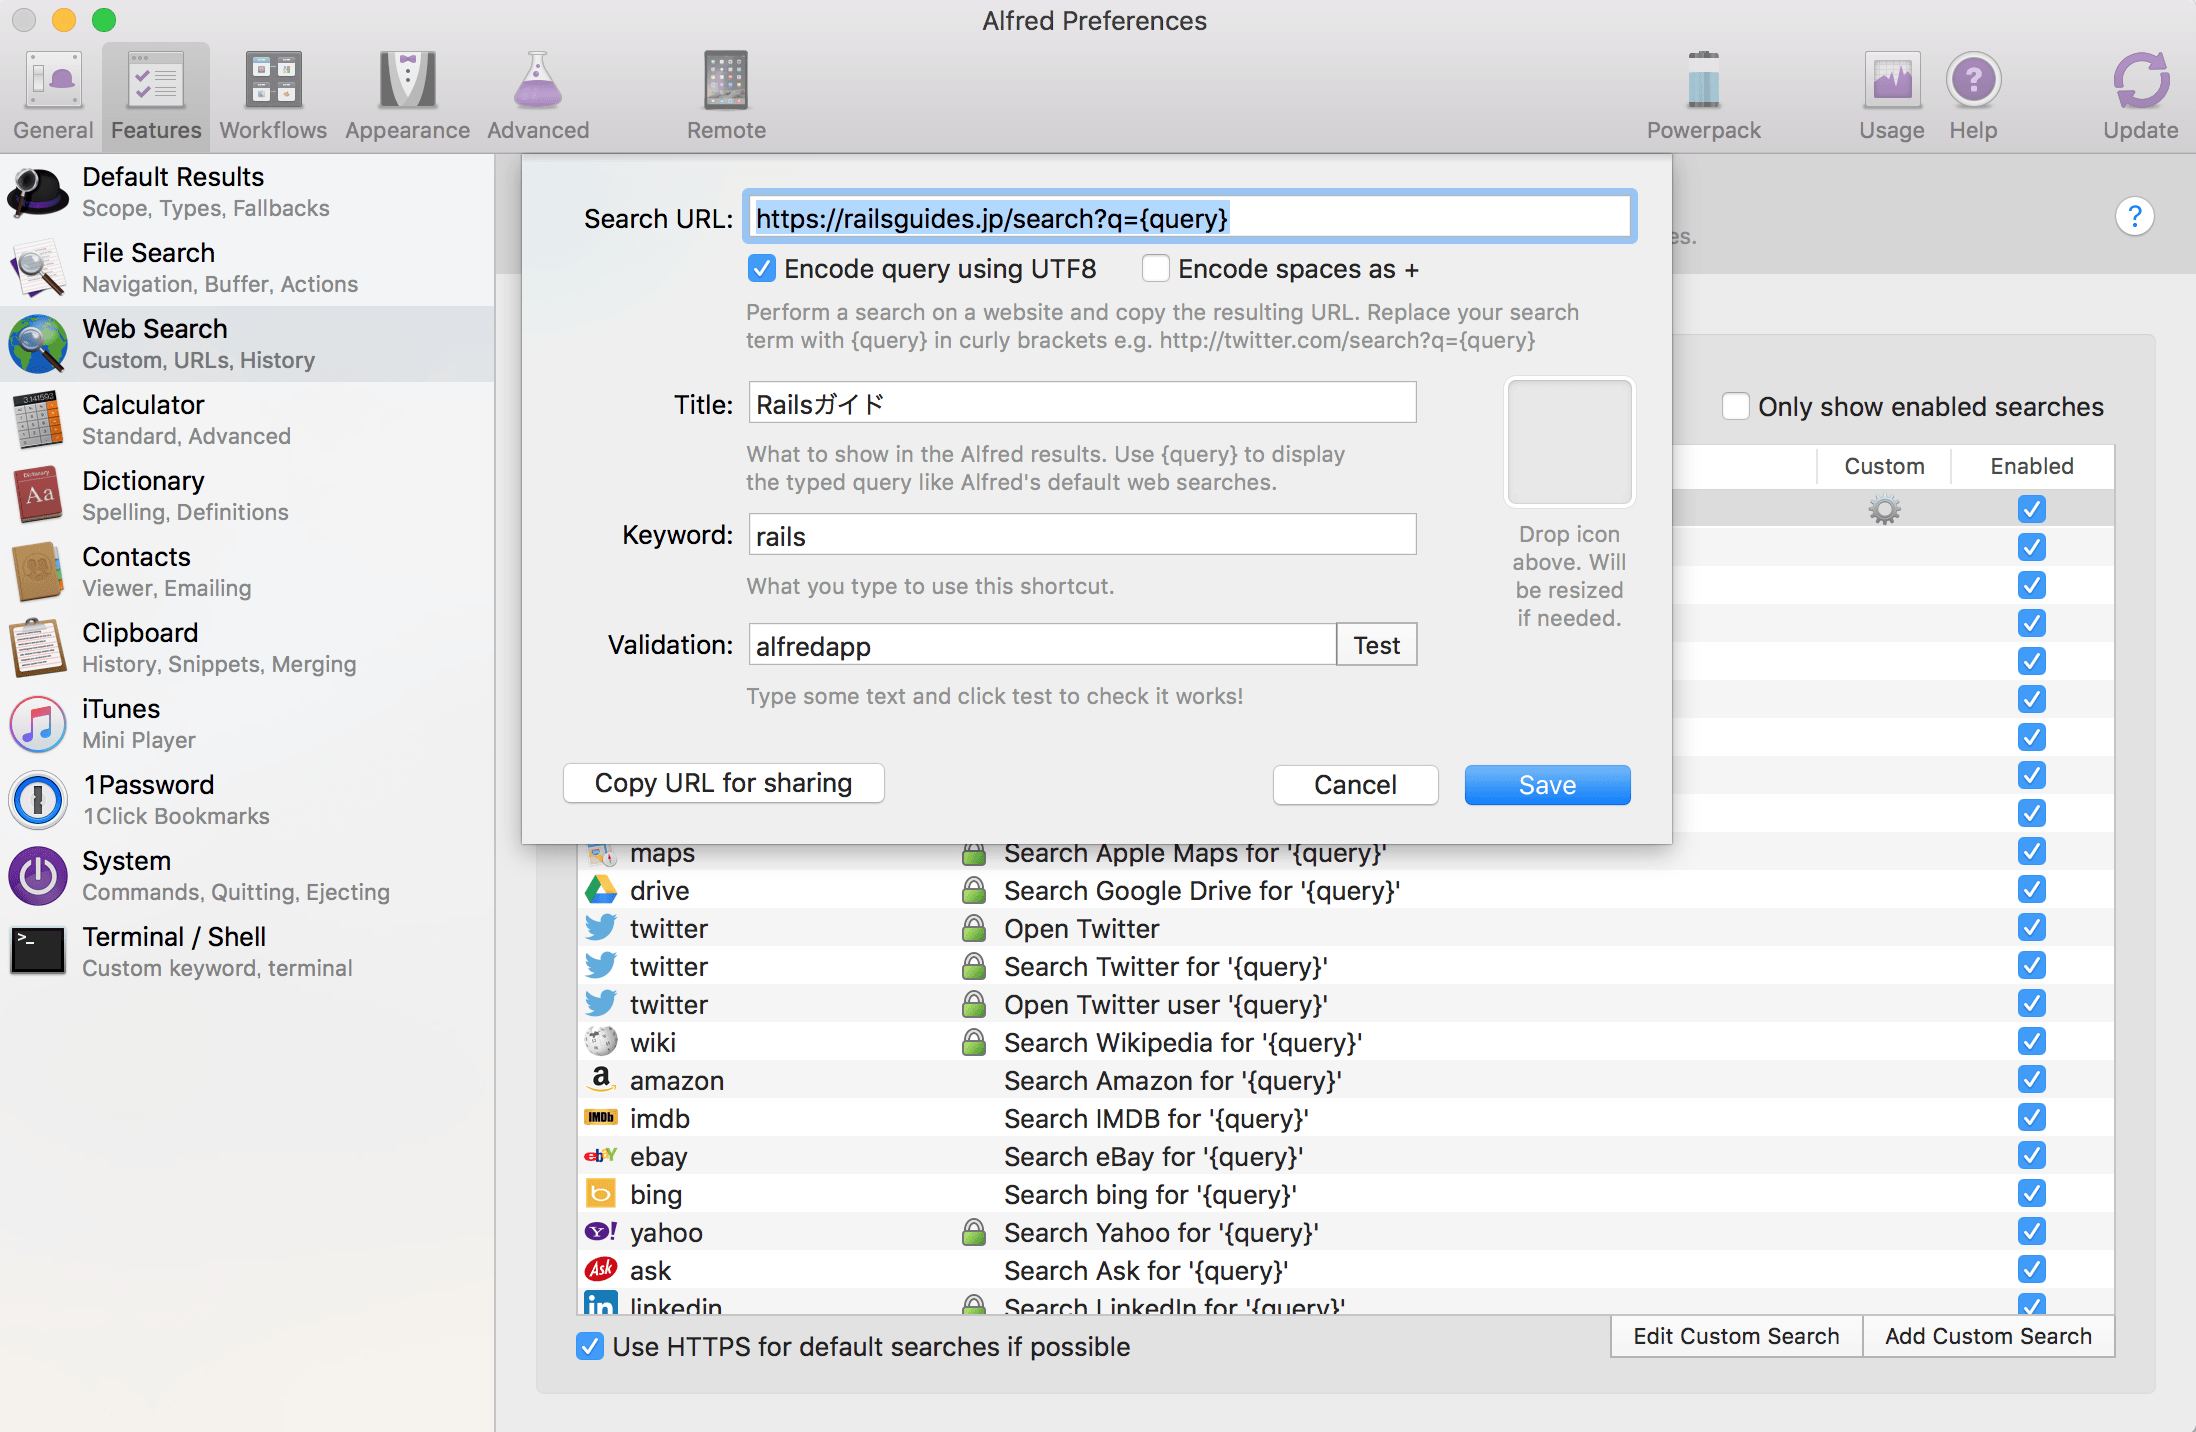
Task: Select the Amazon search row icon
Action: click(x=601, y=1080)
